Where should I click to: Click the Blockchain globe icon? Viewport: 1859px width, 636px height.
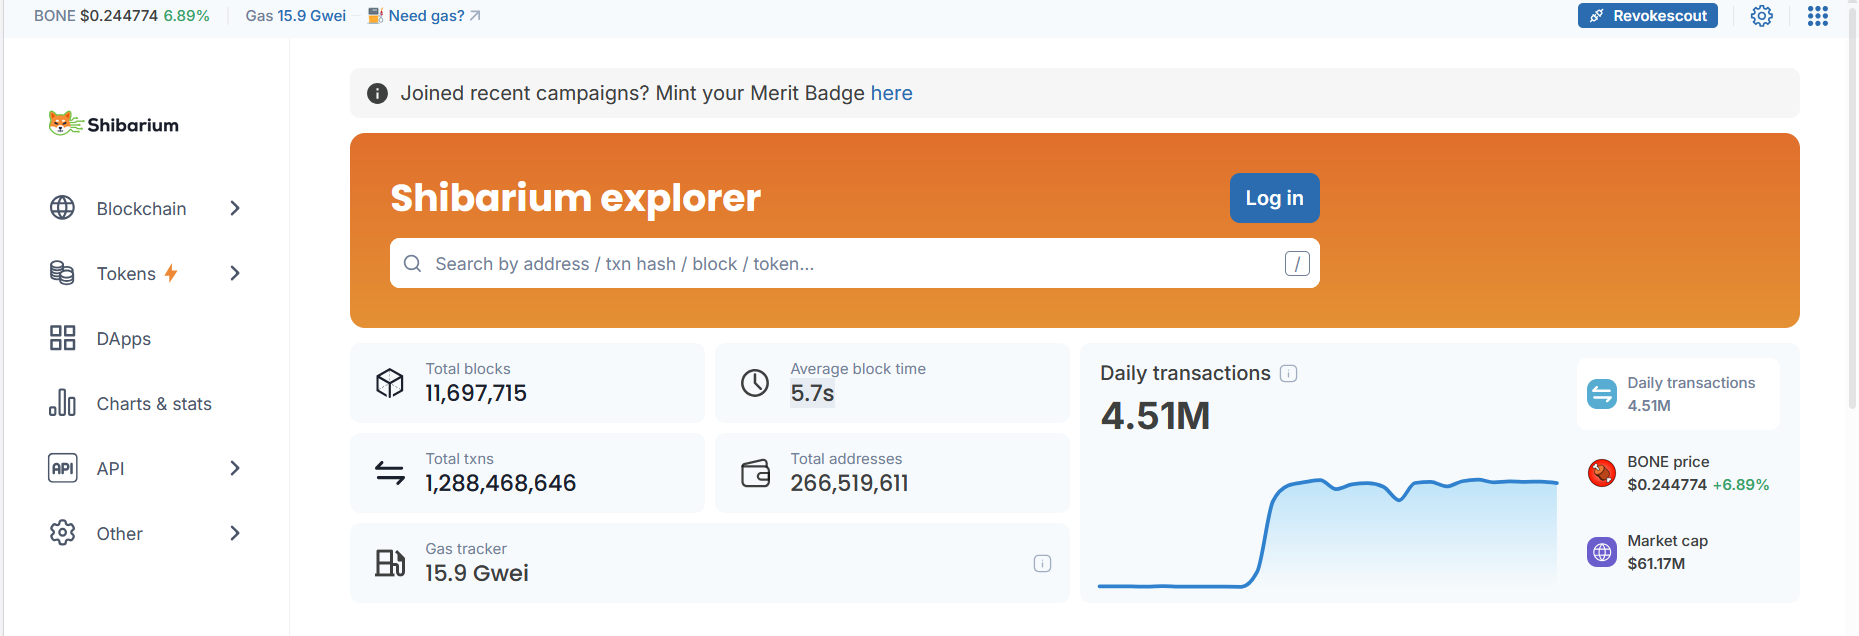tap(62, 208)
